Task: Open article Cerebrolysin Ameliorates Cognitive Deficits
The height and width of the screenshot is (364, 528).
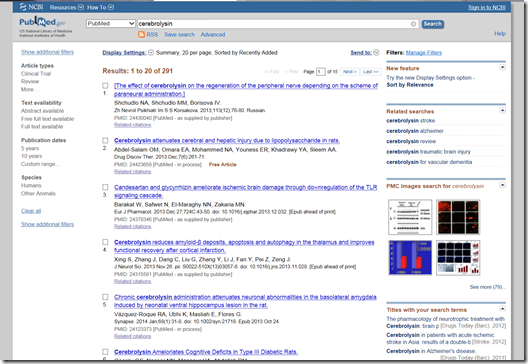Action: coord(206,352)
